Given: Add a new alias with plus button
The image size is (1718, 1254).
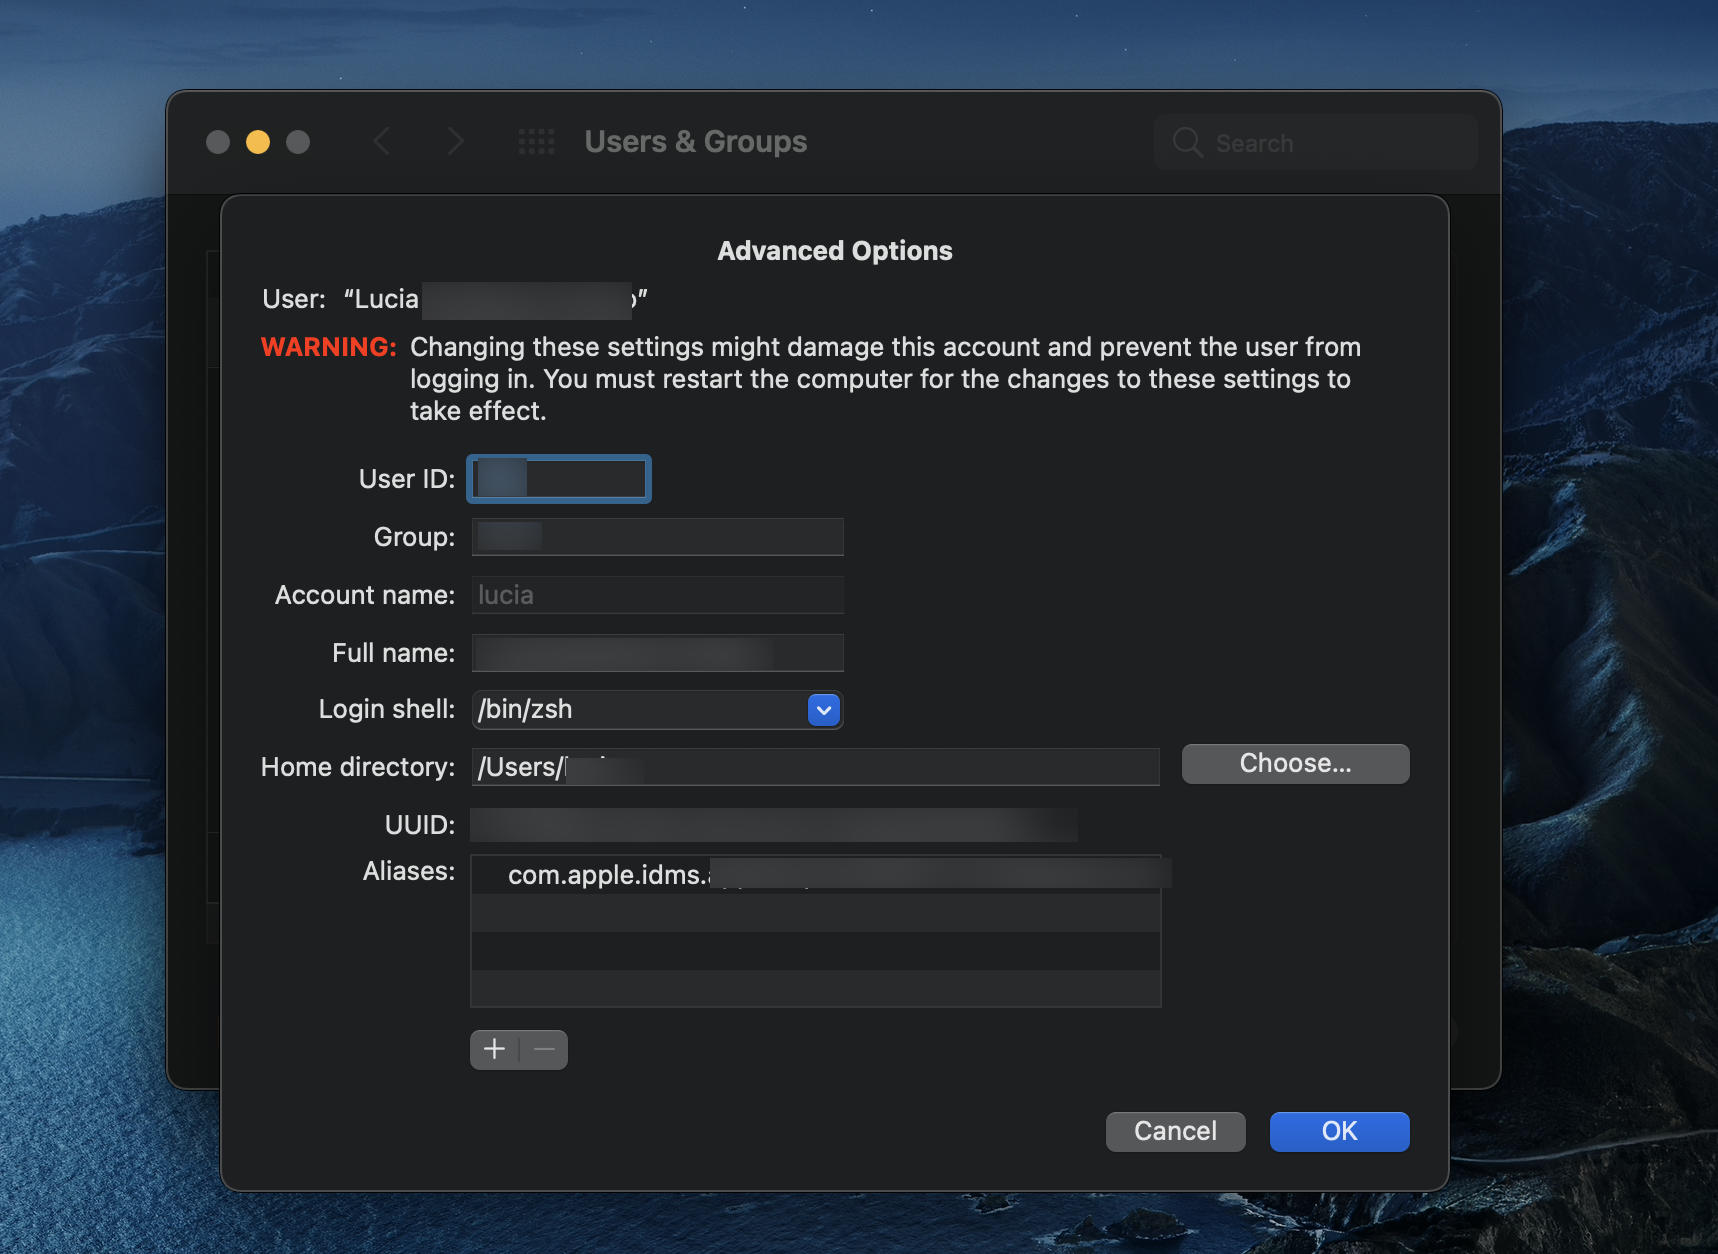Looking at the screenshot, I should coord(495,1050).
